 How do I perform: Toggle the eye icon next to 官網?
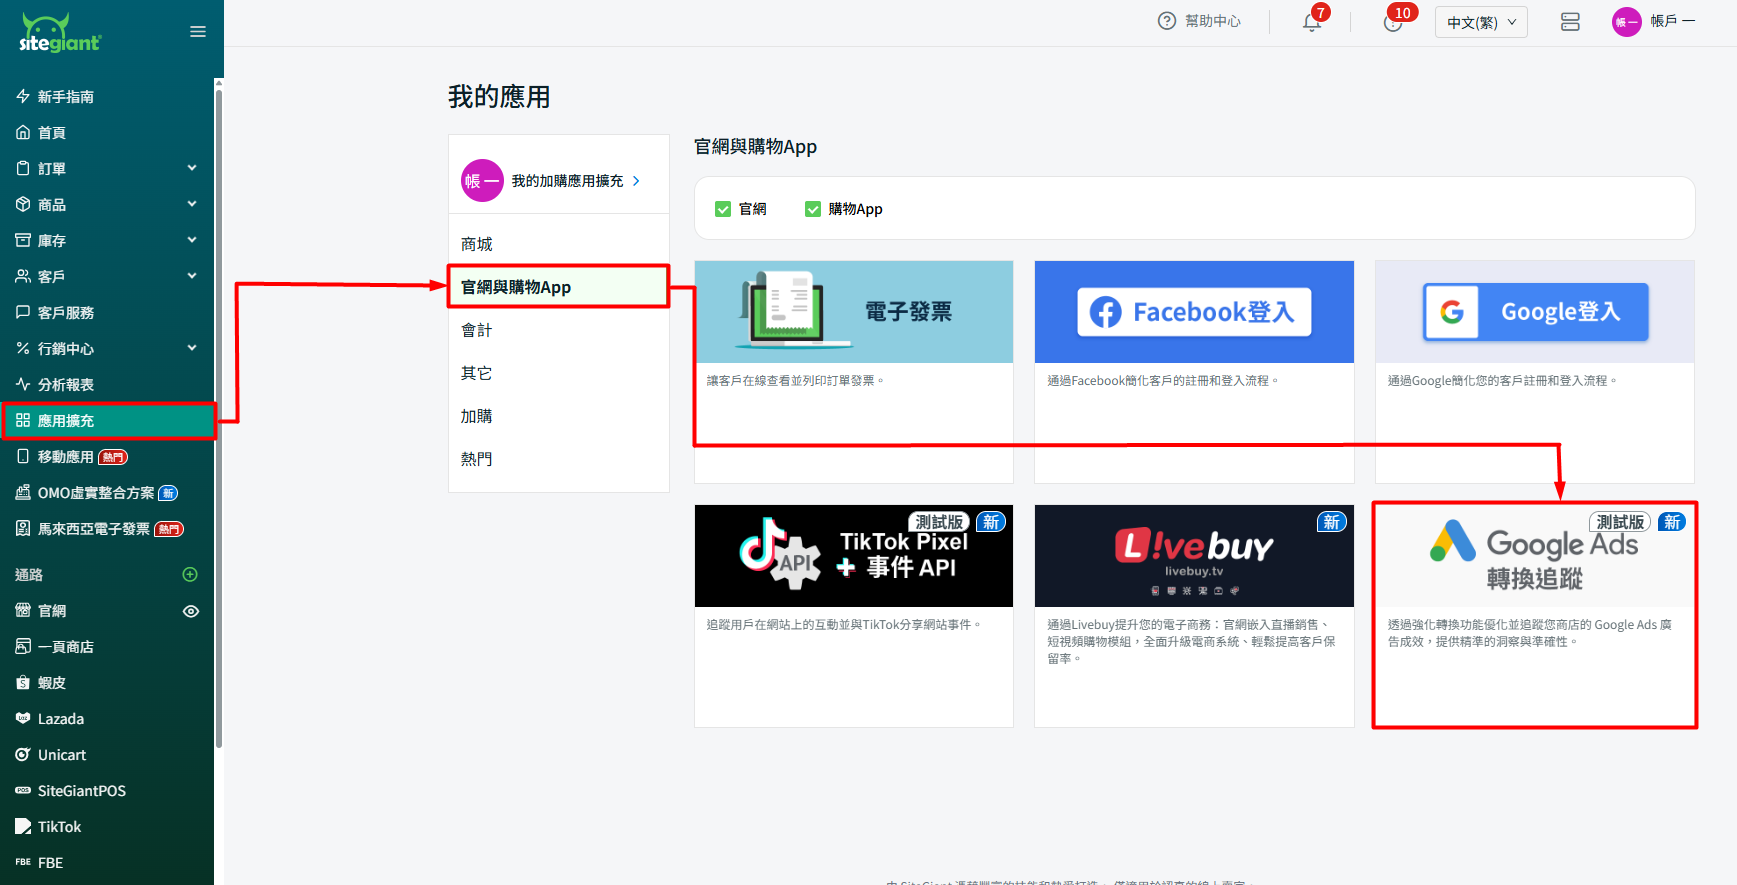coord(191,611)
